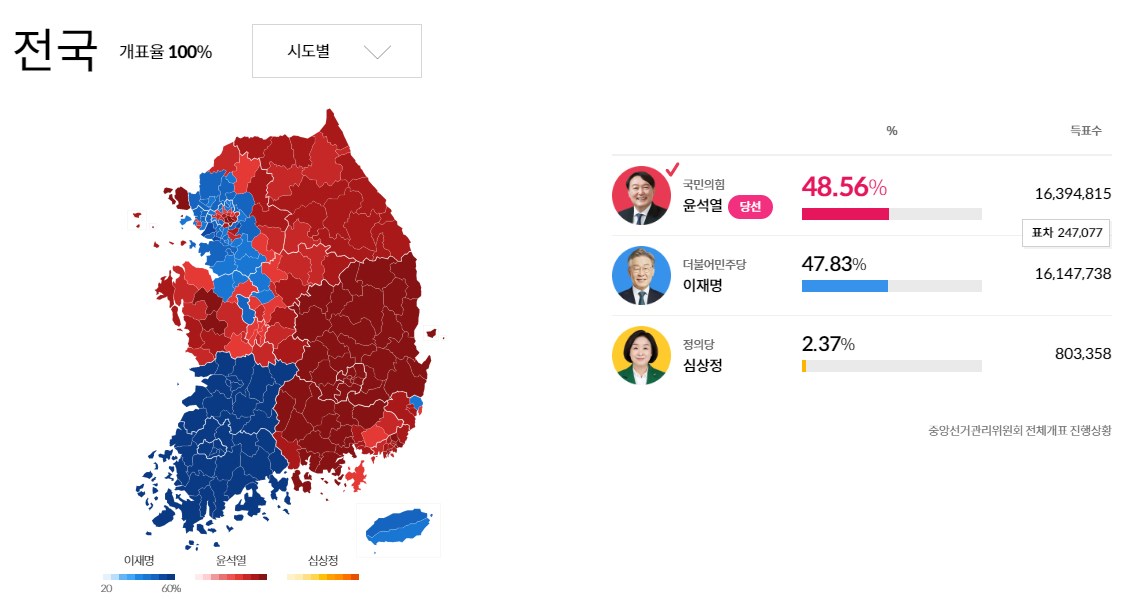Click the yellow 2.37% vote share bar
The image size is (1137, 615).
[804, 366]
